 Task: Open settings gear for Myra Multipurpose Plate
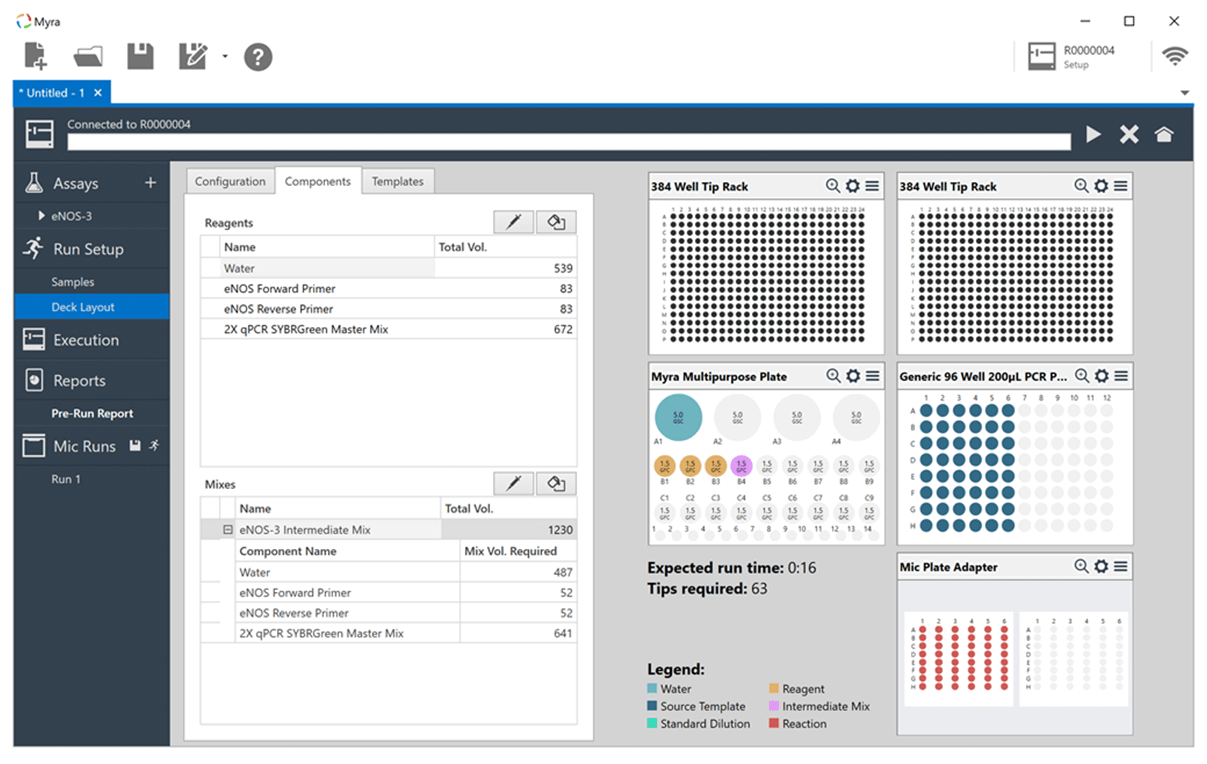(x=853, y=376)
